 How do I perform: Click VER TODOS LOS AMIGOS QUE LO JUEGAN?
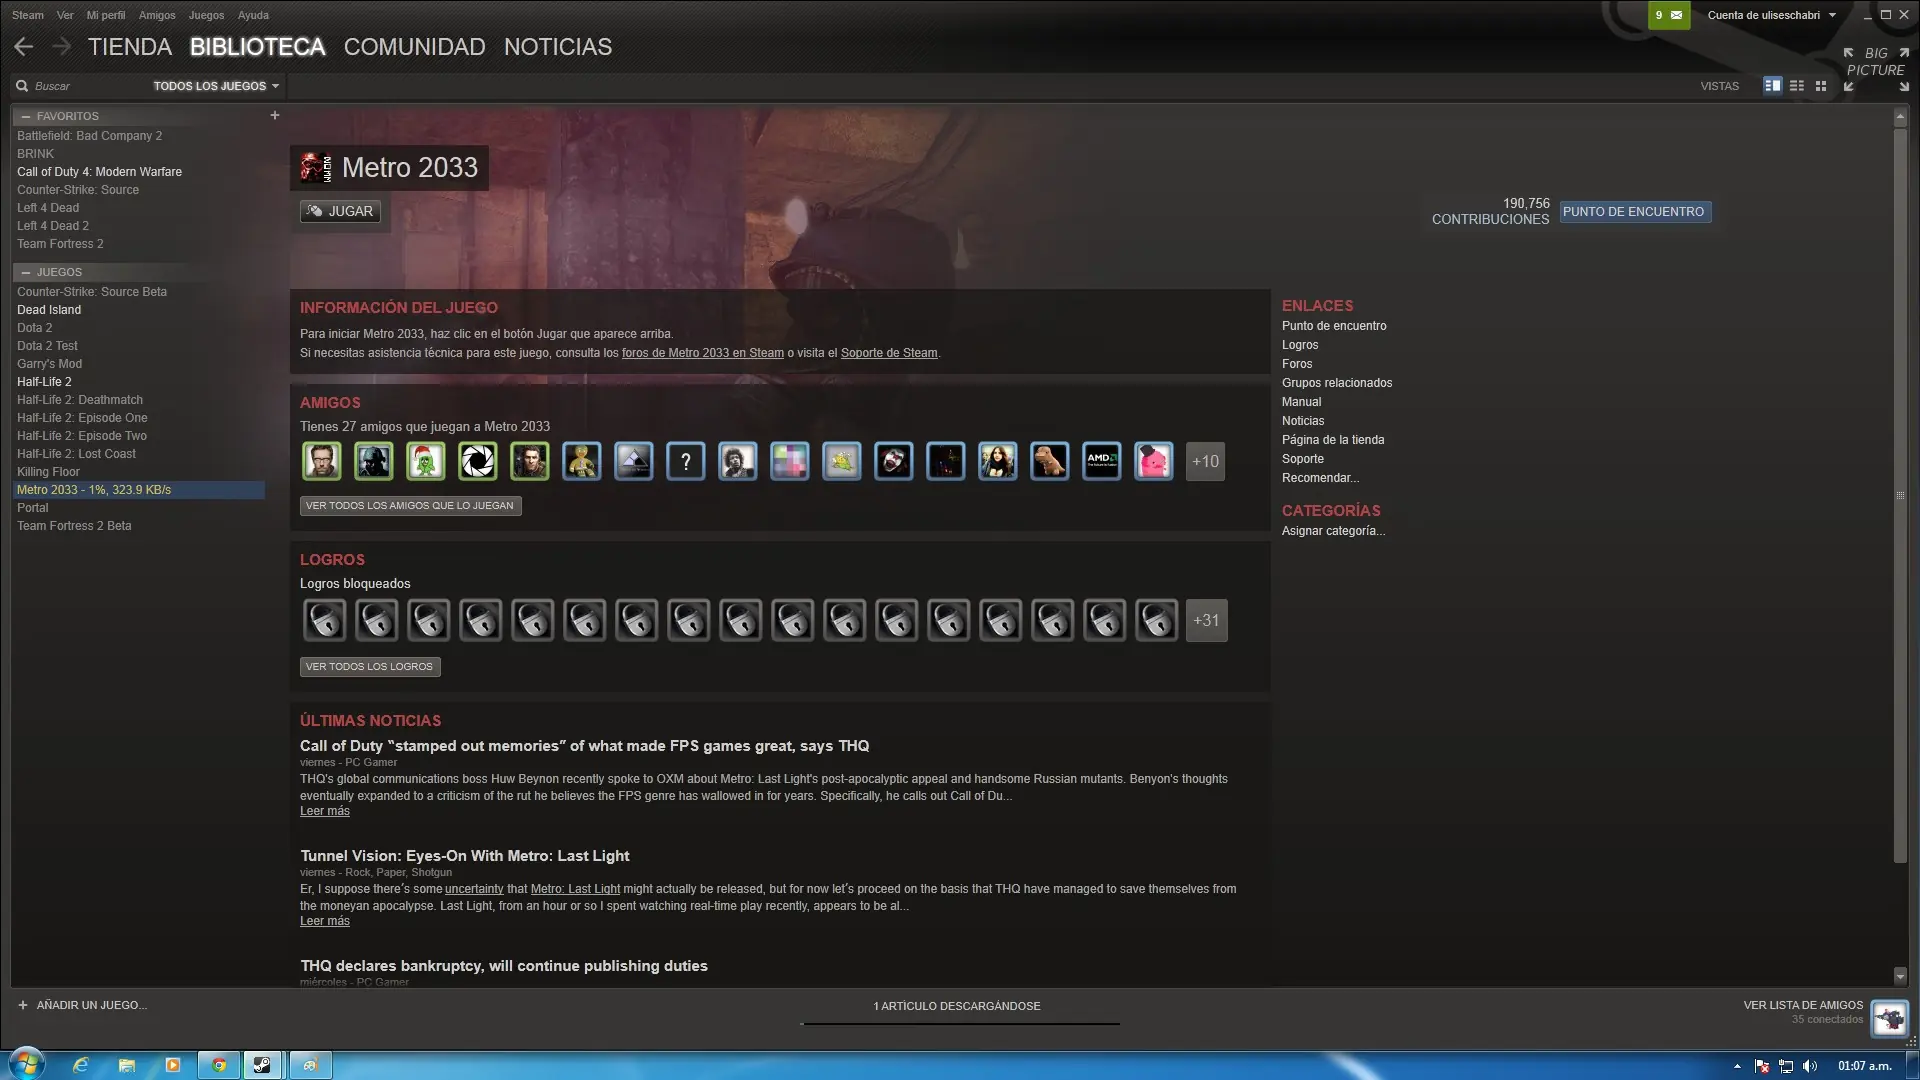[x=410, y=506]
